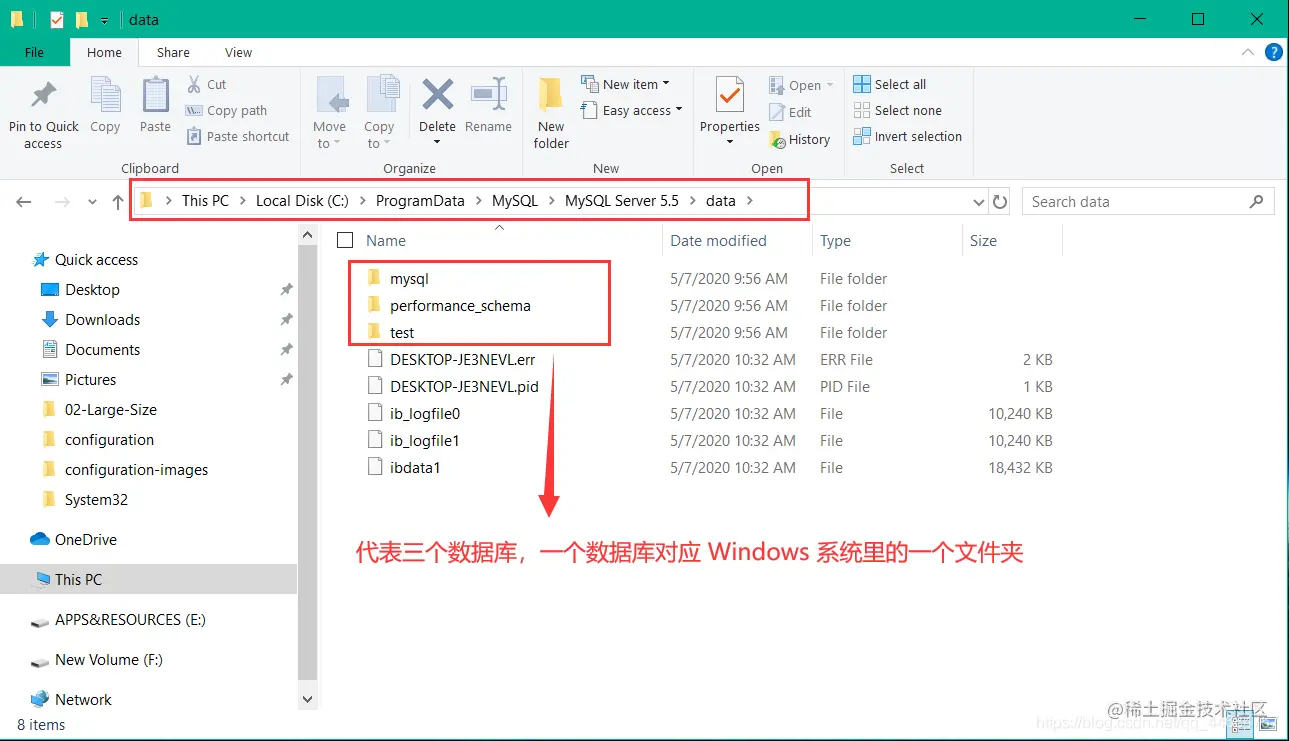Click ProgramData in the address path
Screen dimensions: 1289x741
coord(420,201)
